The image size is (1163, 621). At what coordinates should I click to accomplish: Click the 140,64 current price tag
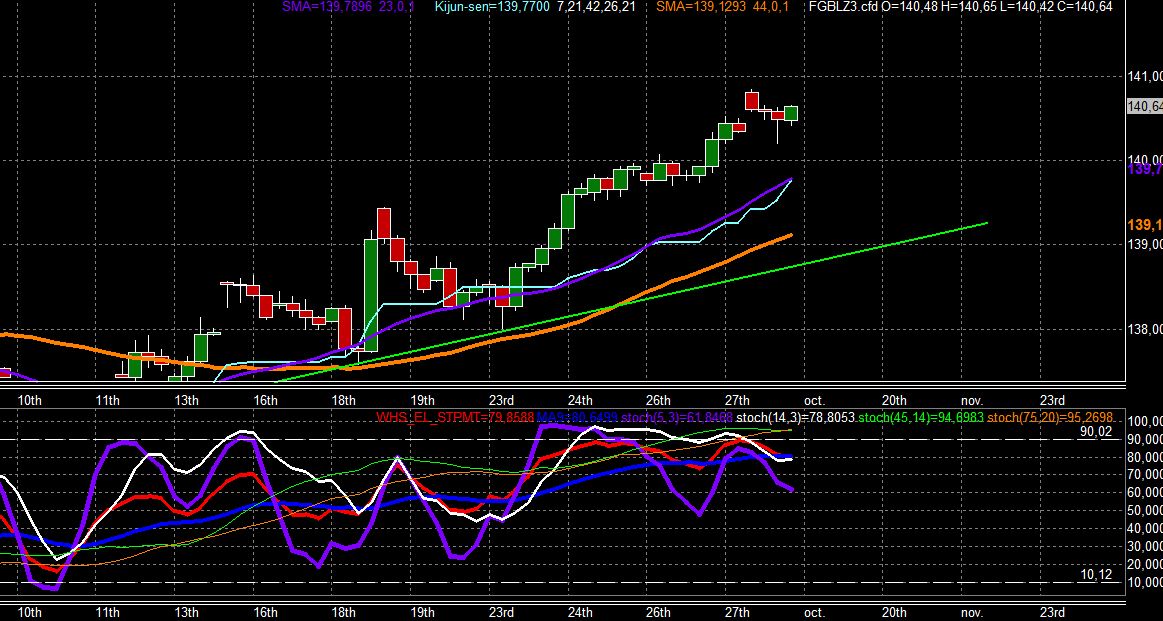pyautogui.click(x=1144, y=107)
